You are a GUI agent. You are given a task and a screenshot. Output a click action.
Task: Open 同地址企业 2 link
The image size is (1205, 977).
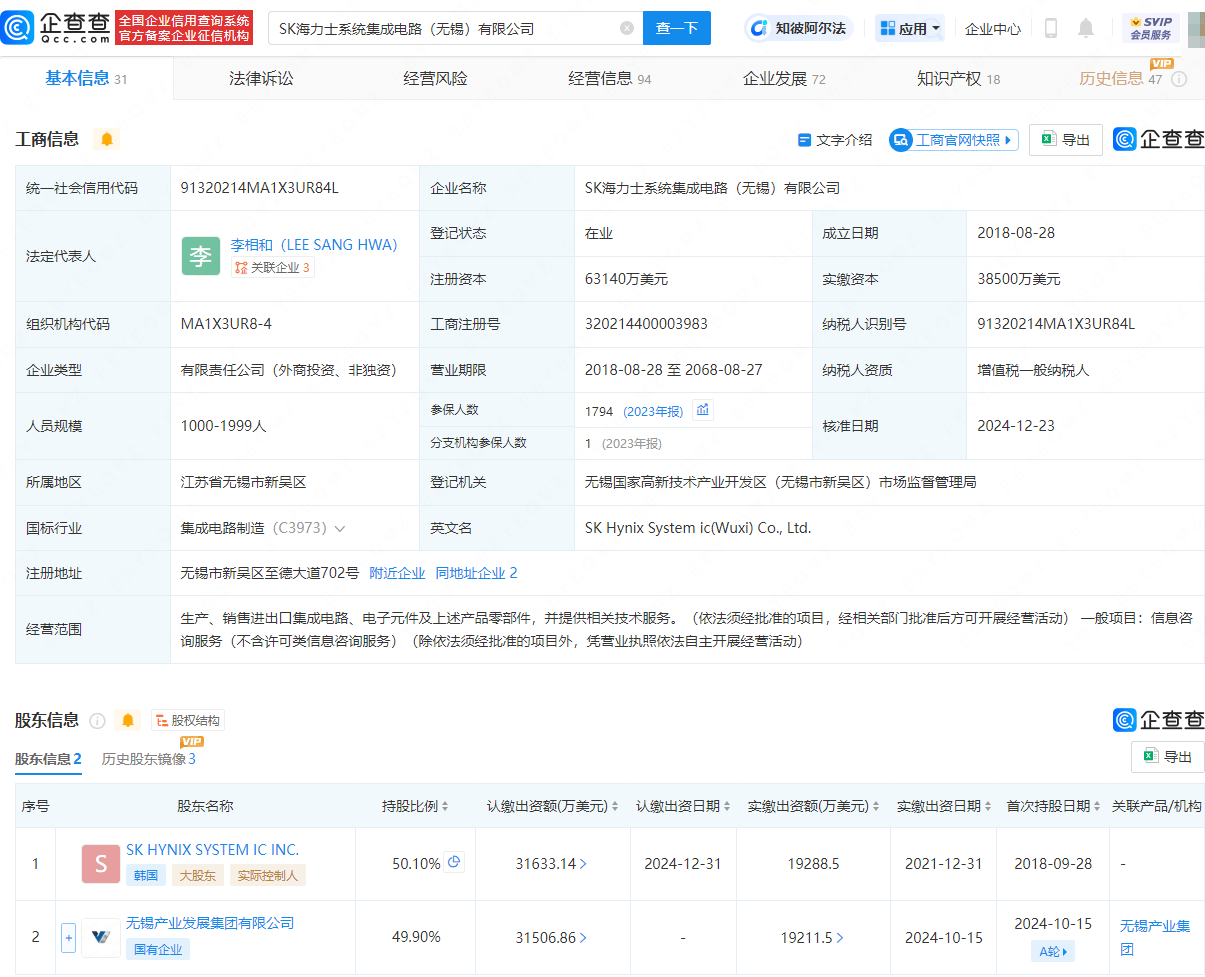476,573
